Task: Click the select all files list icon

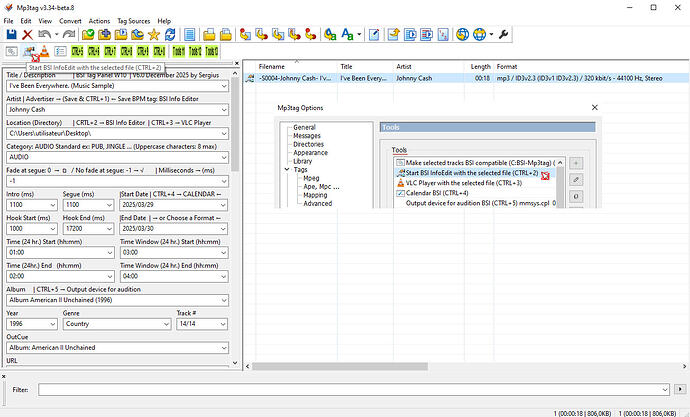Action: [190, 34]
